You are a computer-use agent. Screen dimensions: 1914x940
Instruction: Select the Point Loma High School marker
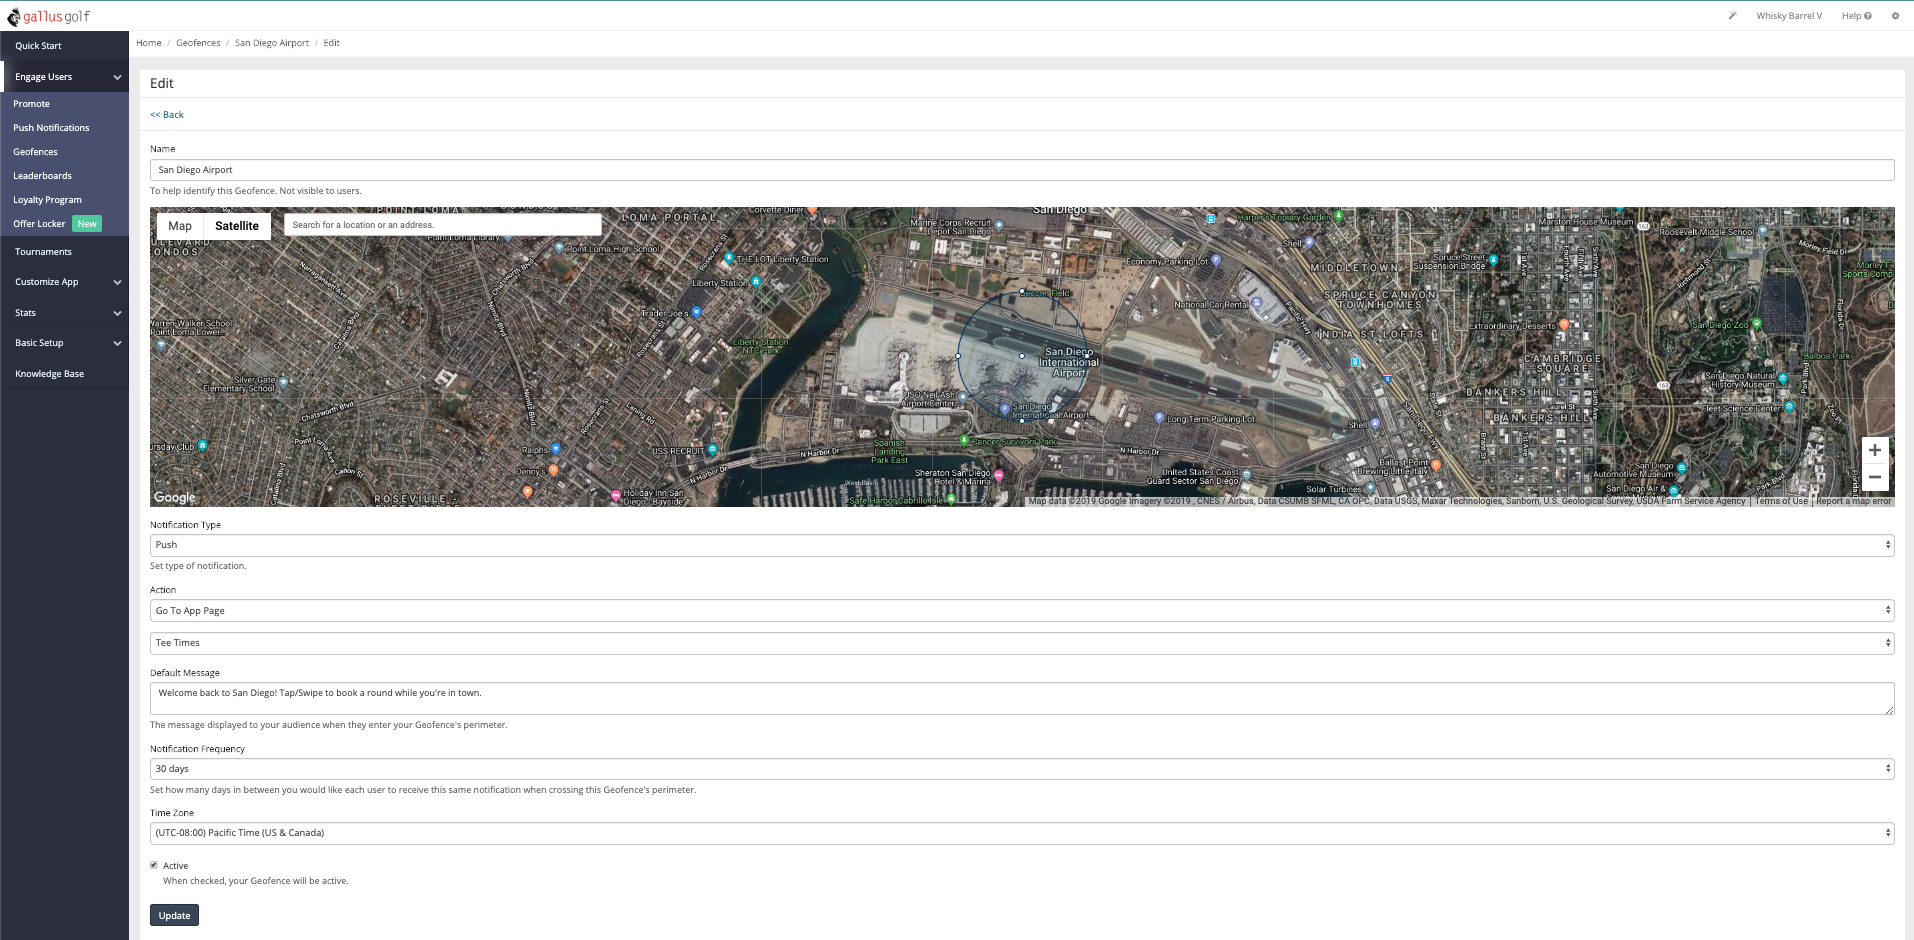coord(559,248)
